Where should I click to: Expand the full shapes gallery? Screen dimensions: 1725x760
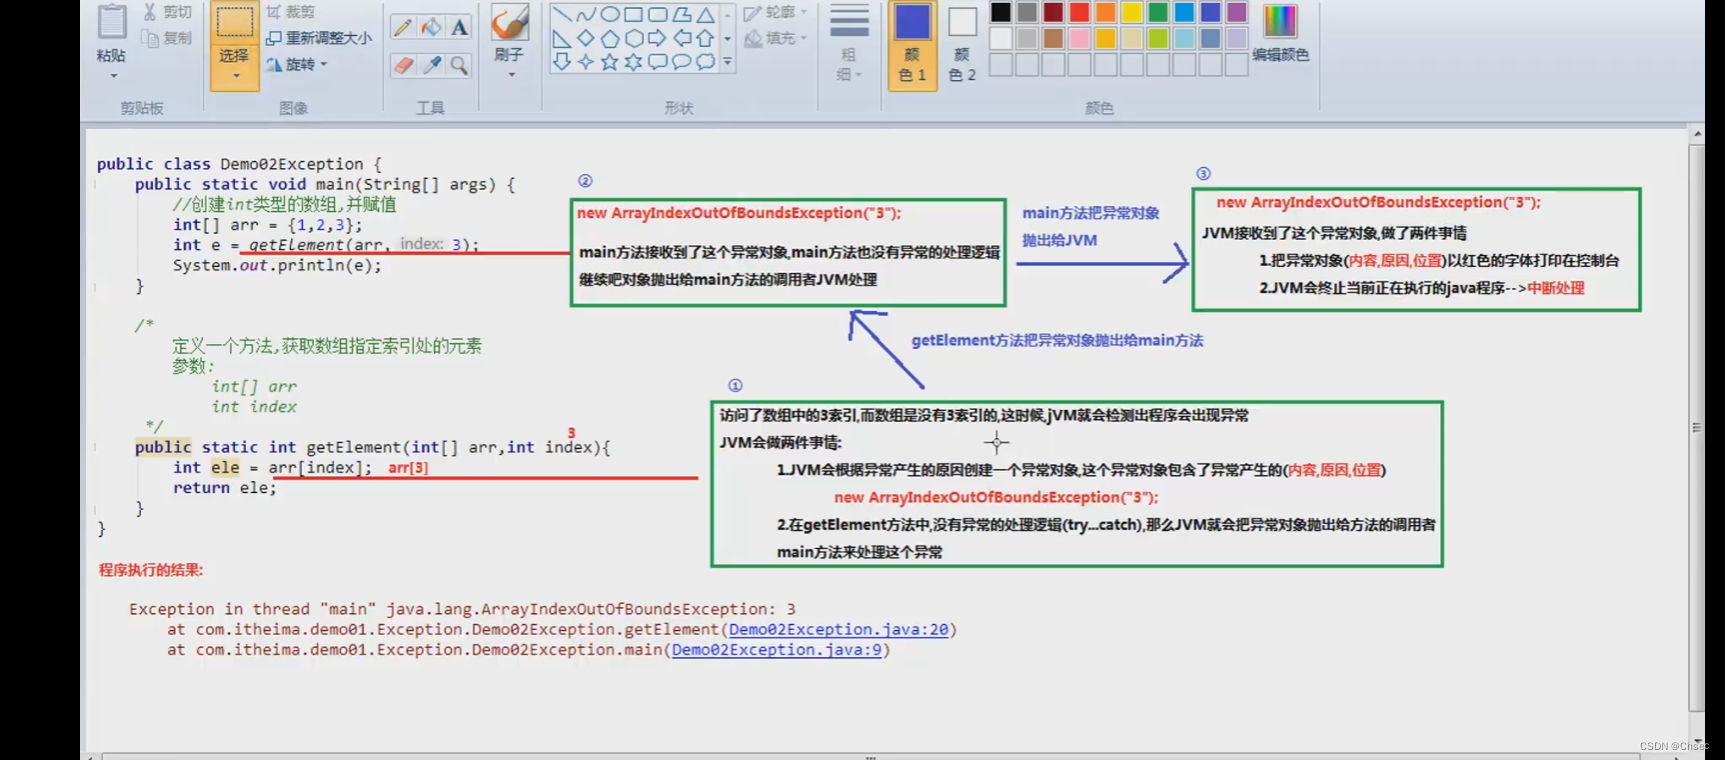[x=727, y=62]
